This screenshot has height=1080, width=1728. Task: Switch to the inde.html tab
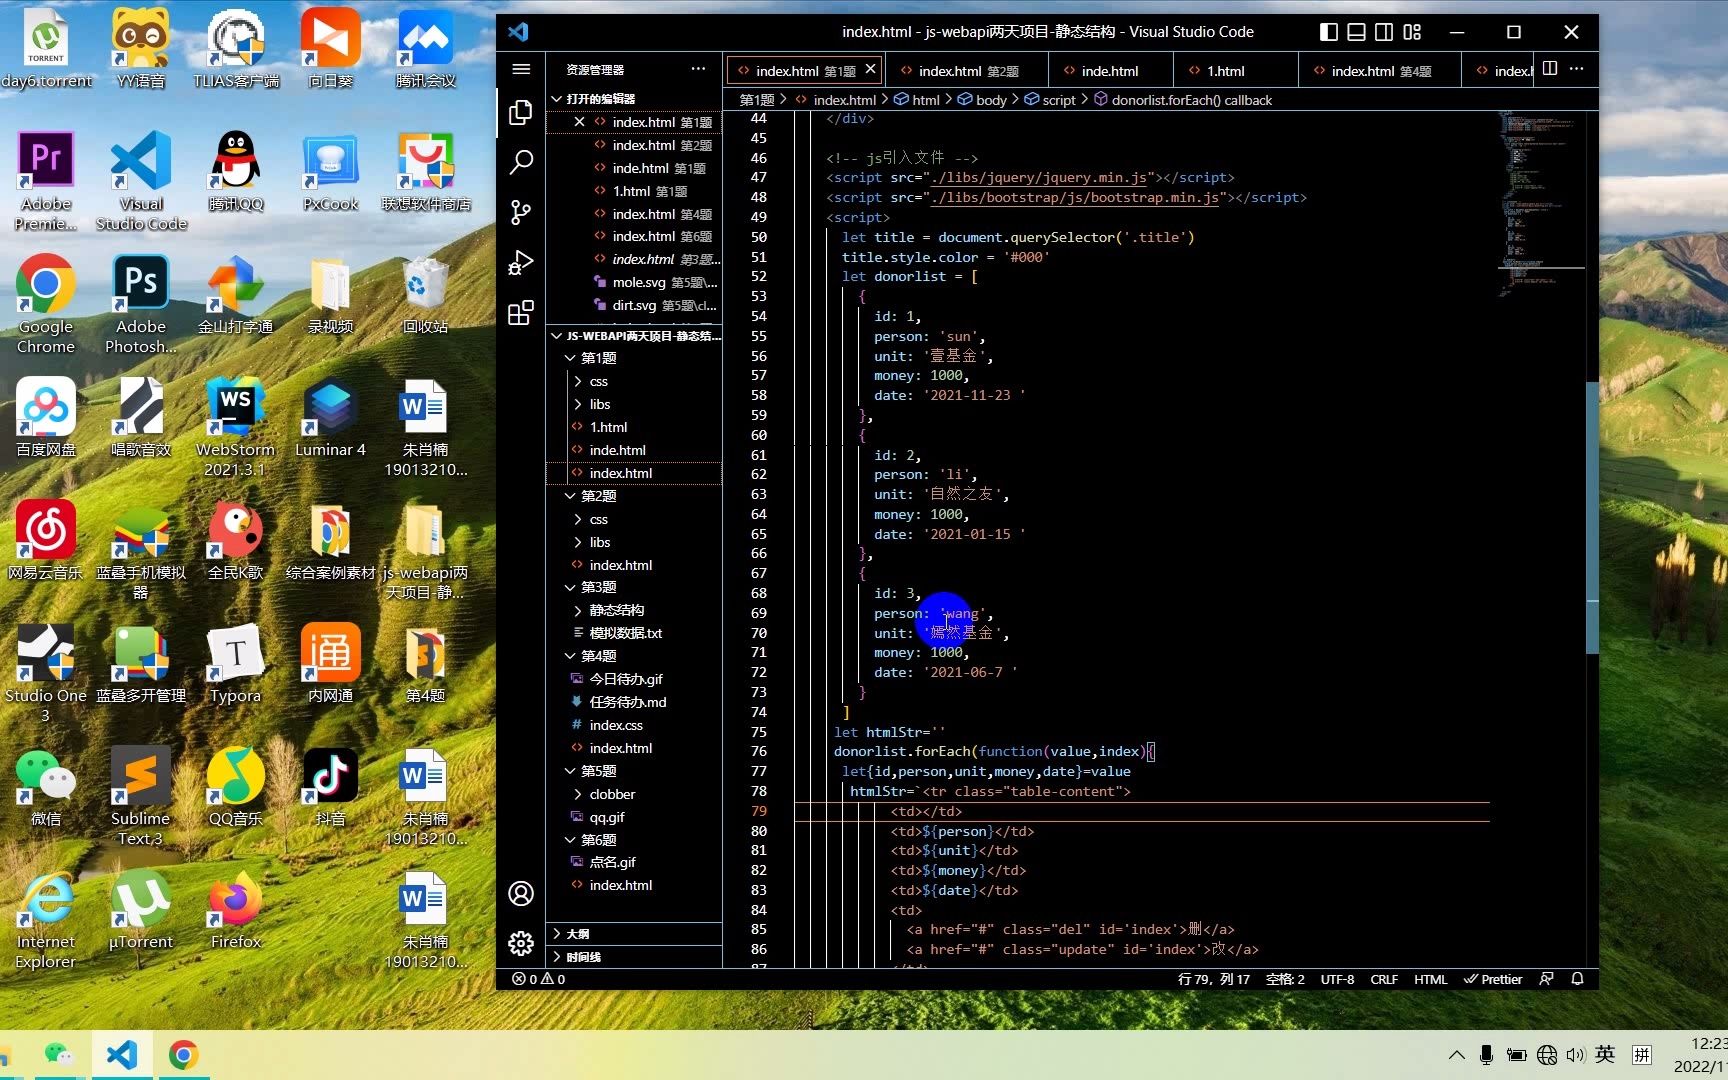[x=1110, y=71]
